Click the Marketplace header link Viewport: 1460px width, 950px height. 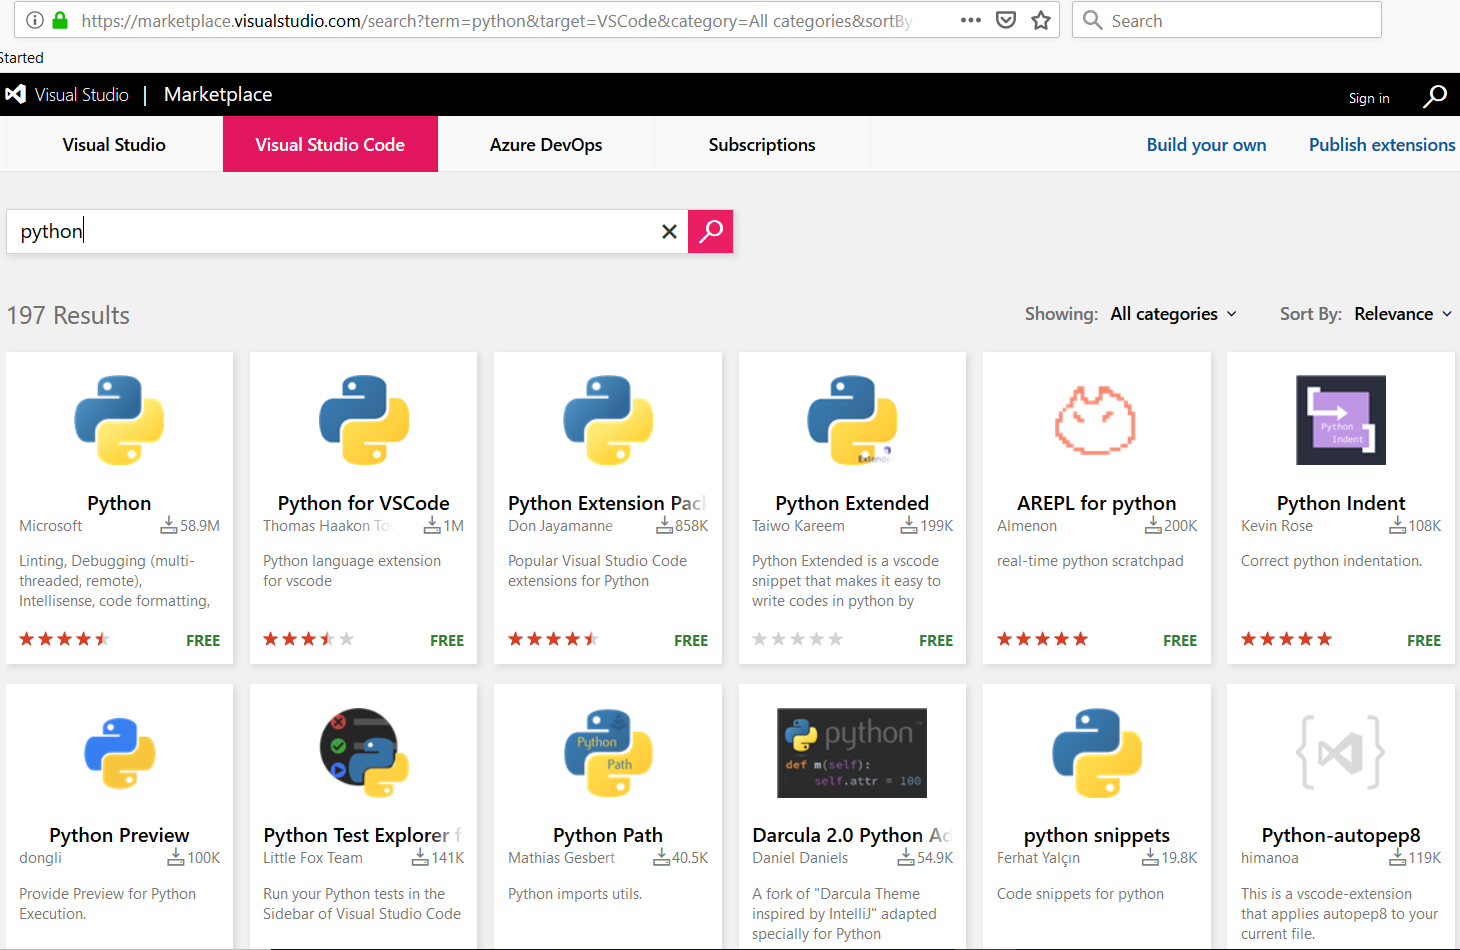(218, 94)
